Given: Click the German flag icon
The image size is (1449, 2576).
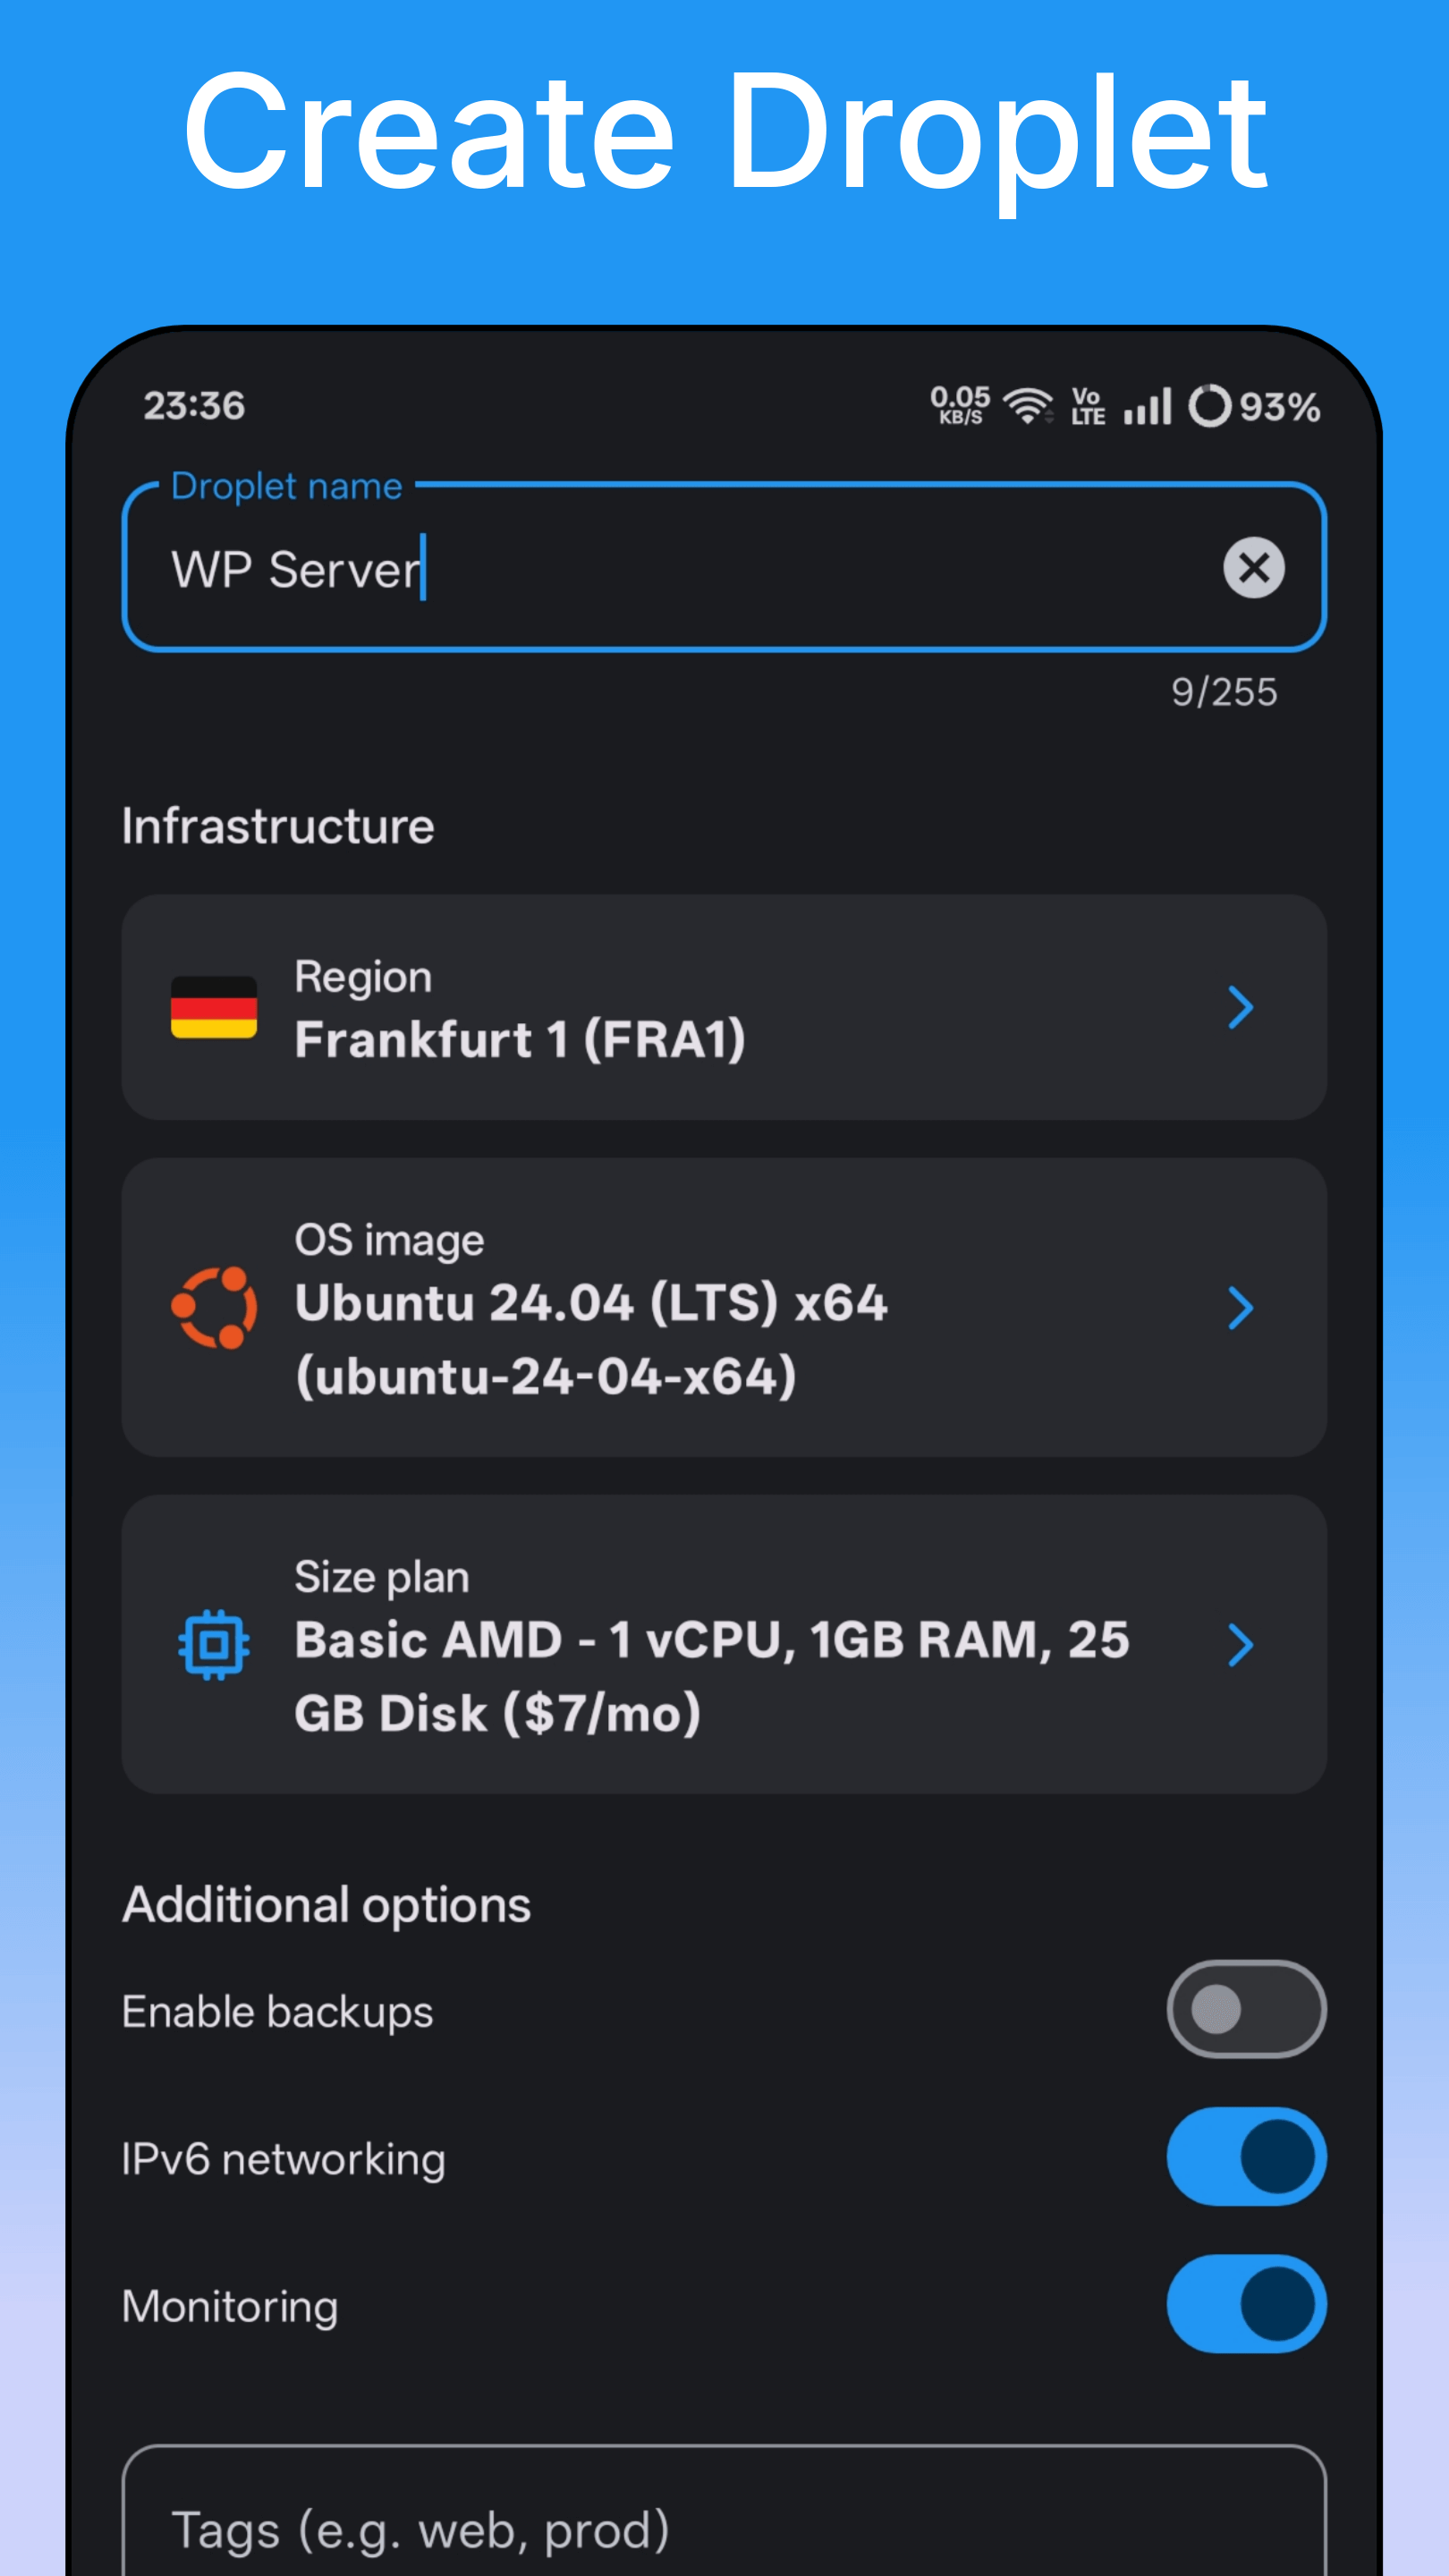Looking at the screenshot, I should (214, 1007).
